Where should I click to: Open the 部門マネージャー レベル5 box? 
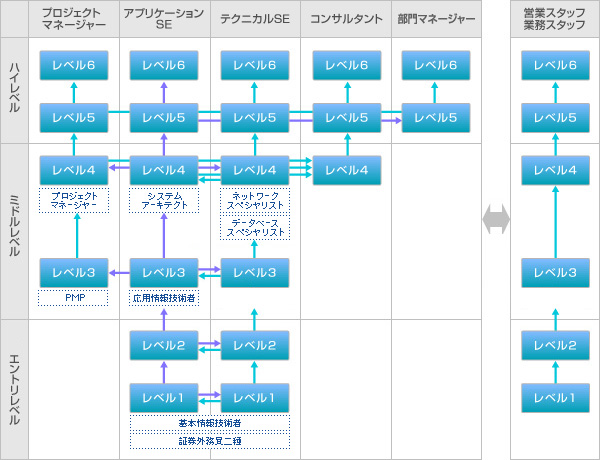[436, 118]
